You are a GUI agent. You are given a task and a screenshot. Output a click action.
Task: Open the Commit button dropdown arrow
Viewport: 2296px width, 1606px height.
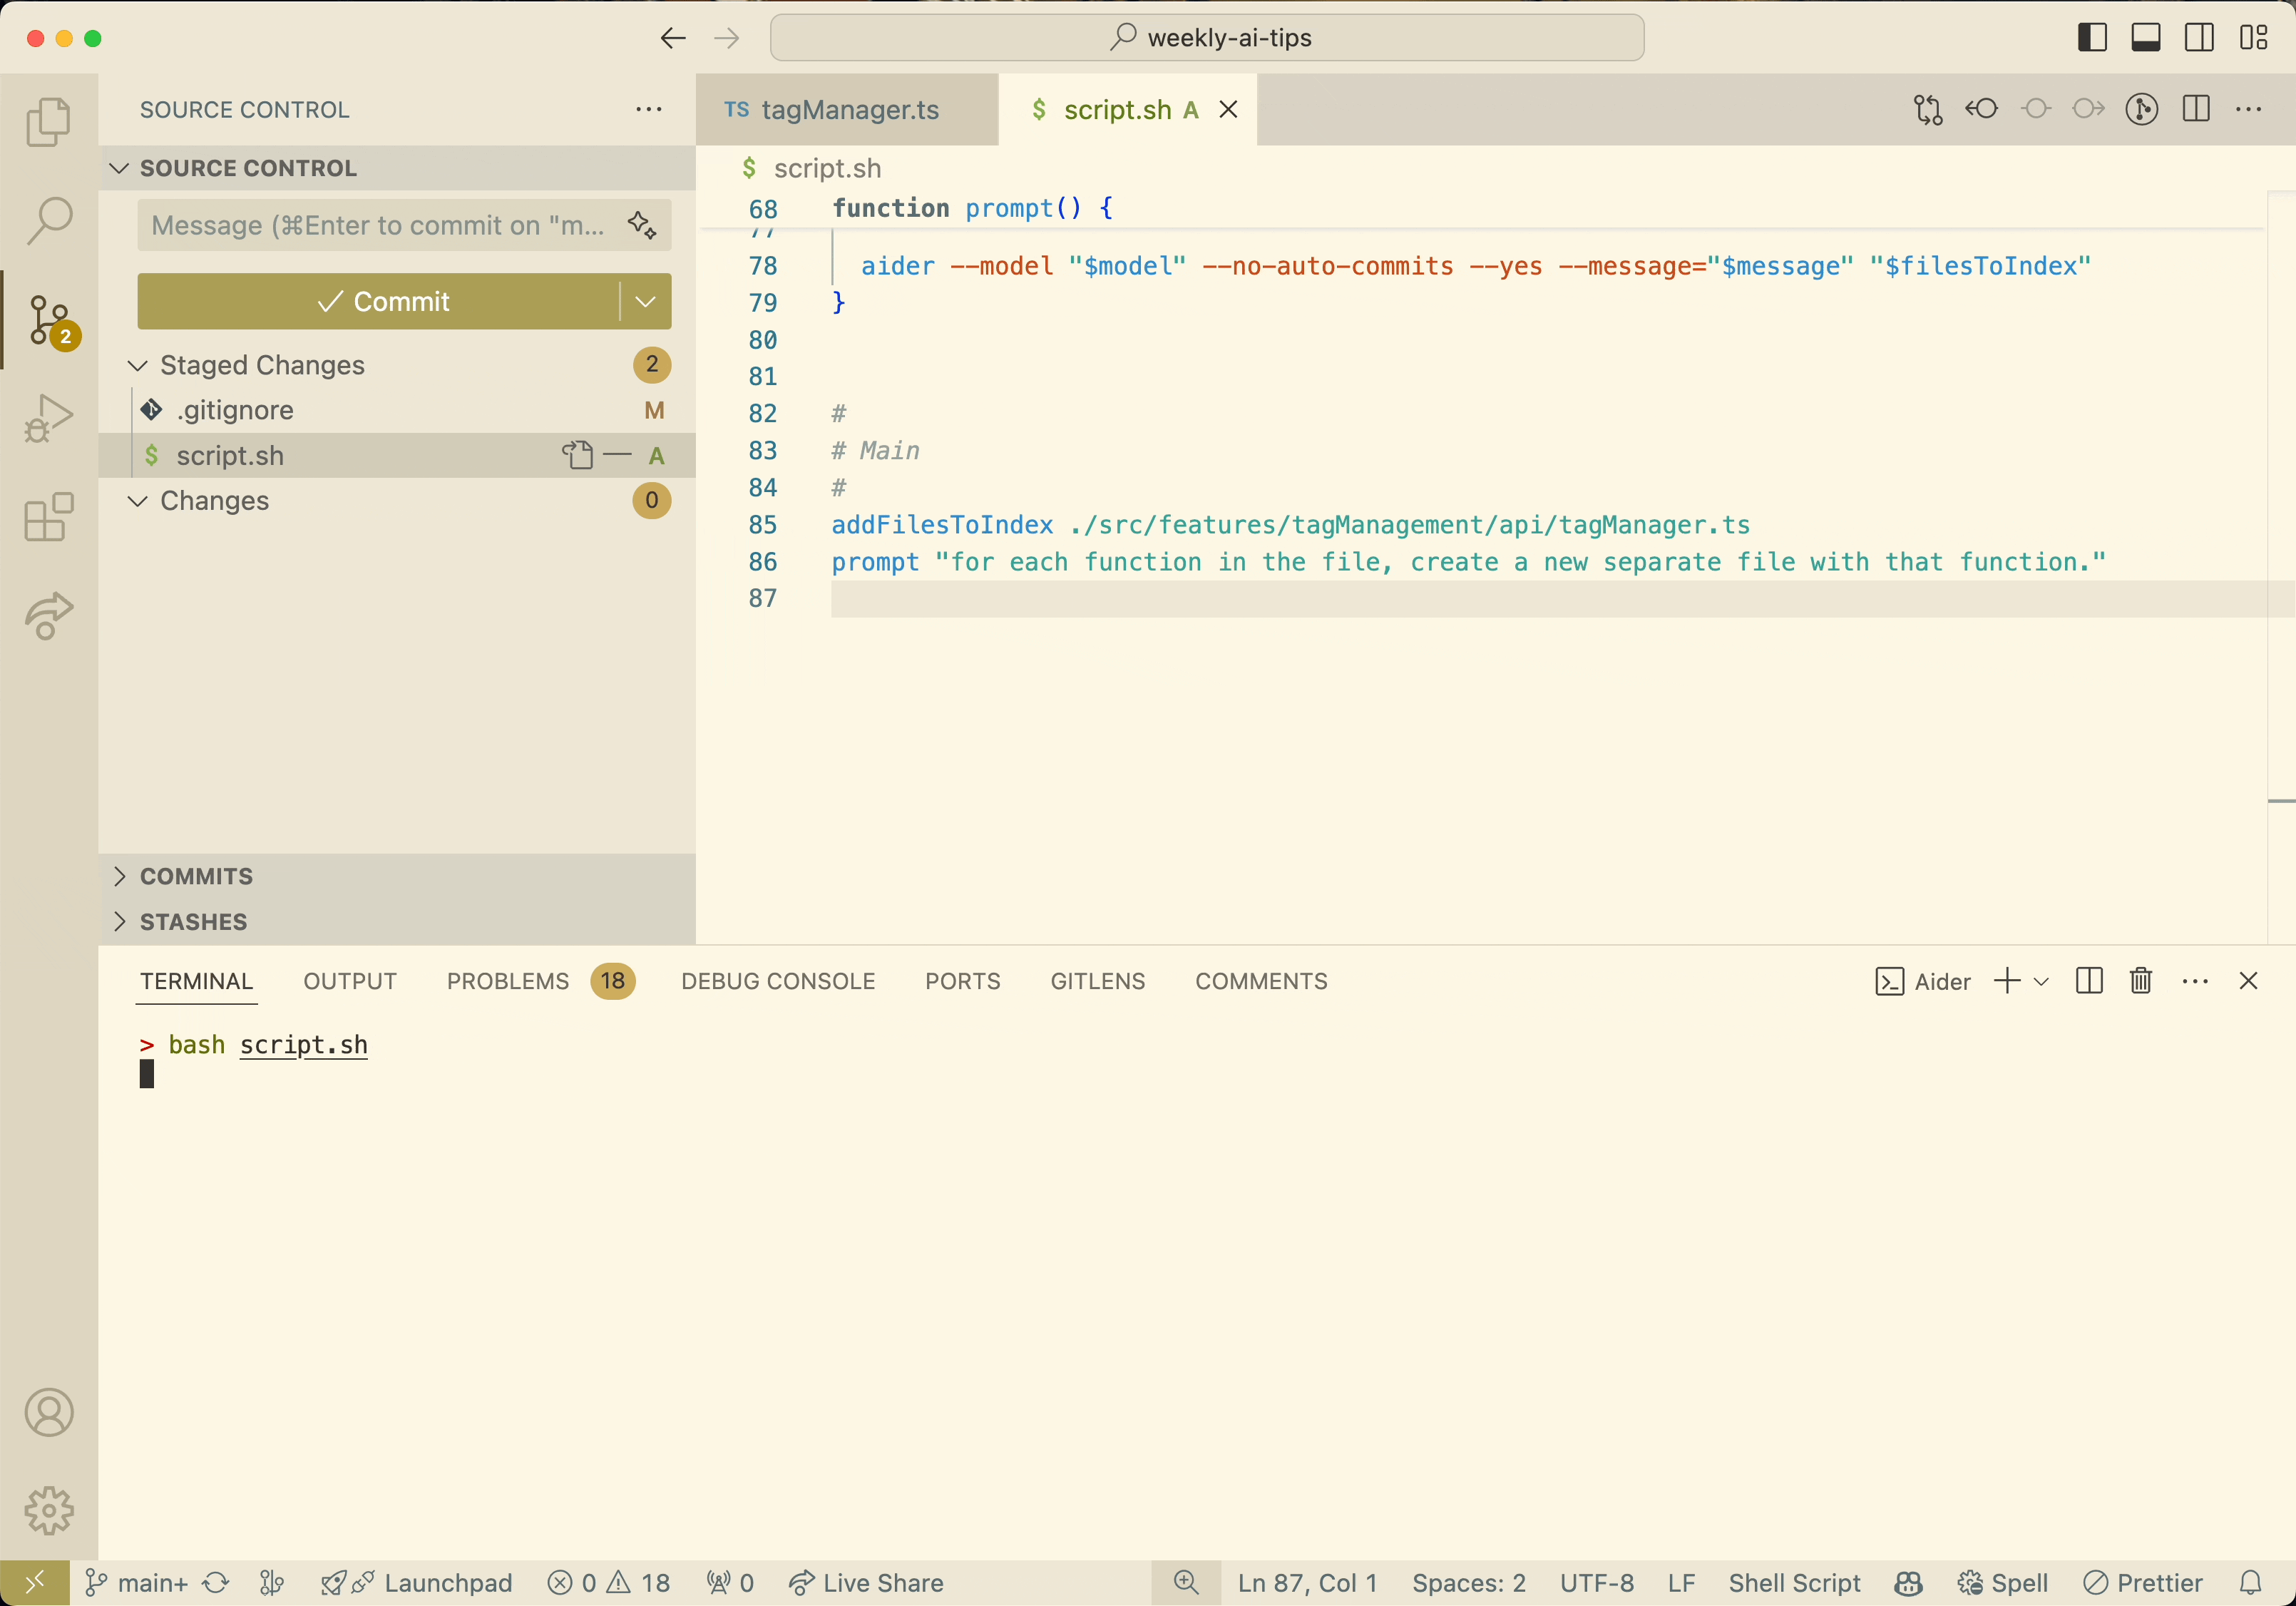(x=645, y=301)
